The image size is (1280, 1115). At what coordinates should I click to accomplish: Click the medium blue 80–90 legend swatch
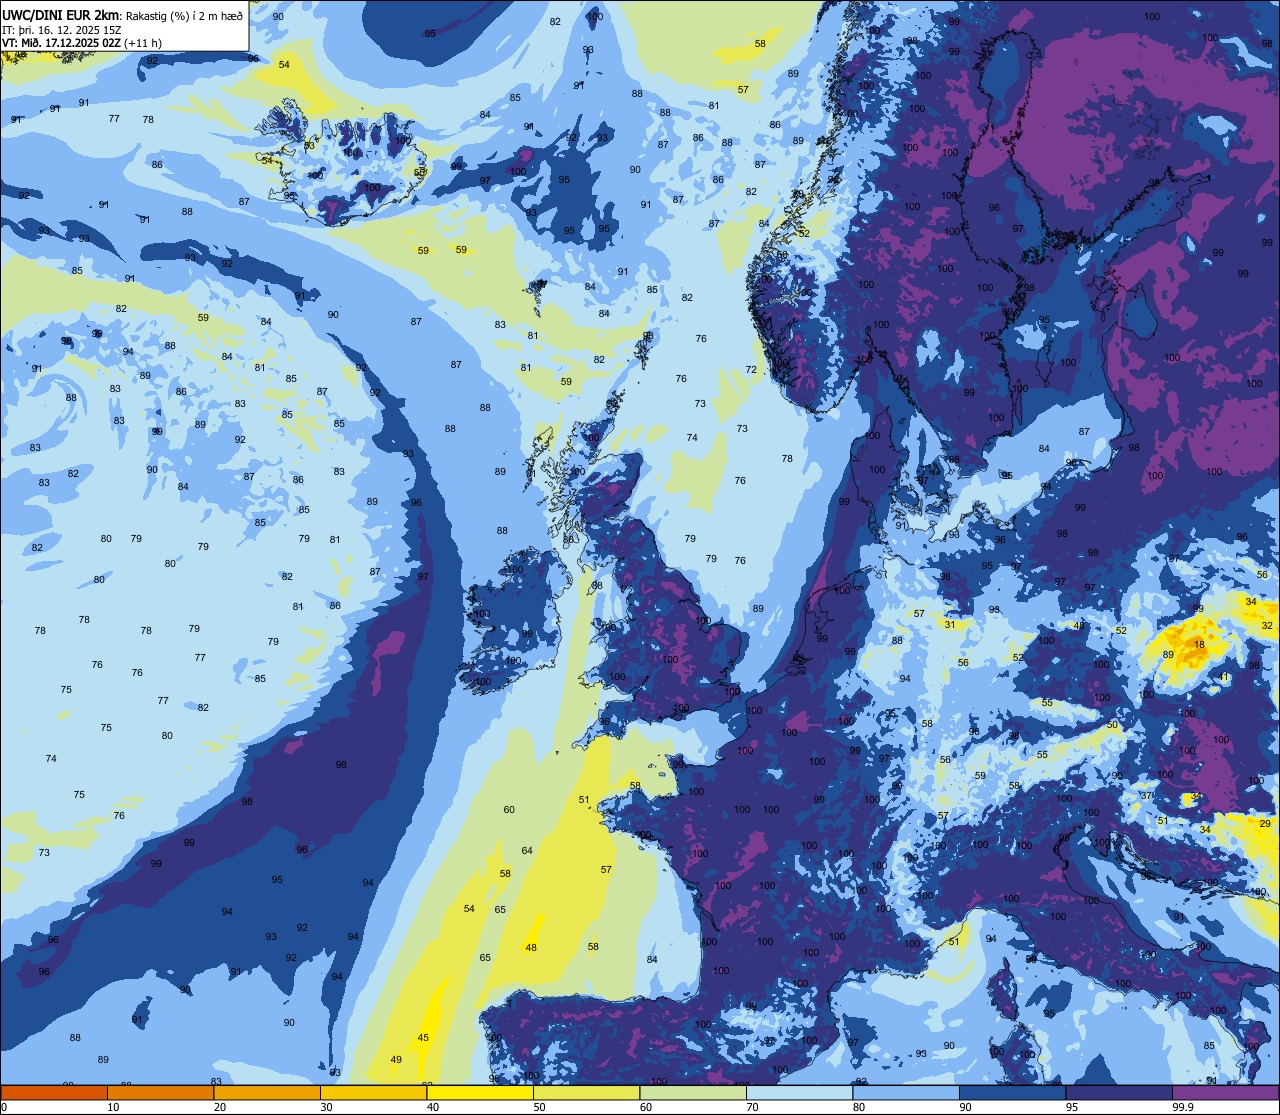point(906,1092)
